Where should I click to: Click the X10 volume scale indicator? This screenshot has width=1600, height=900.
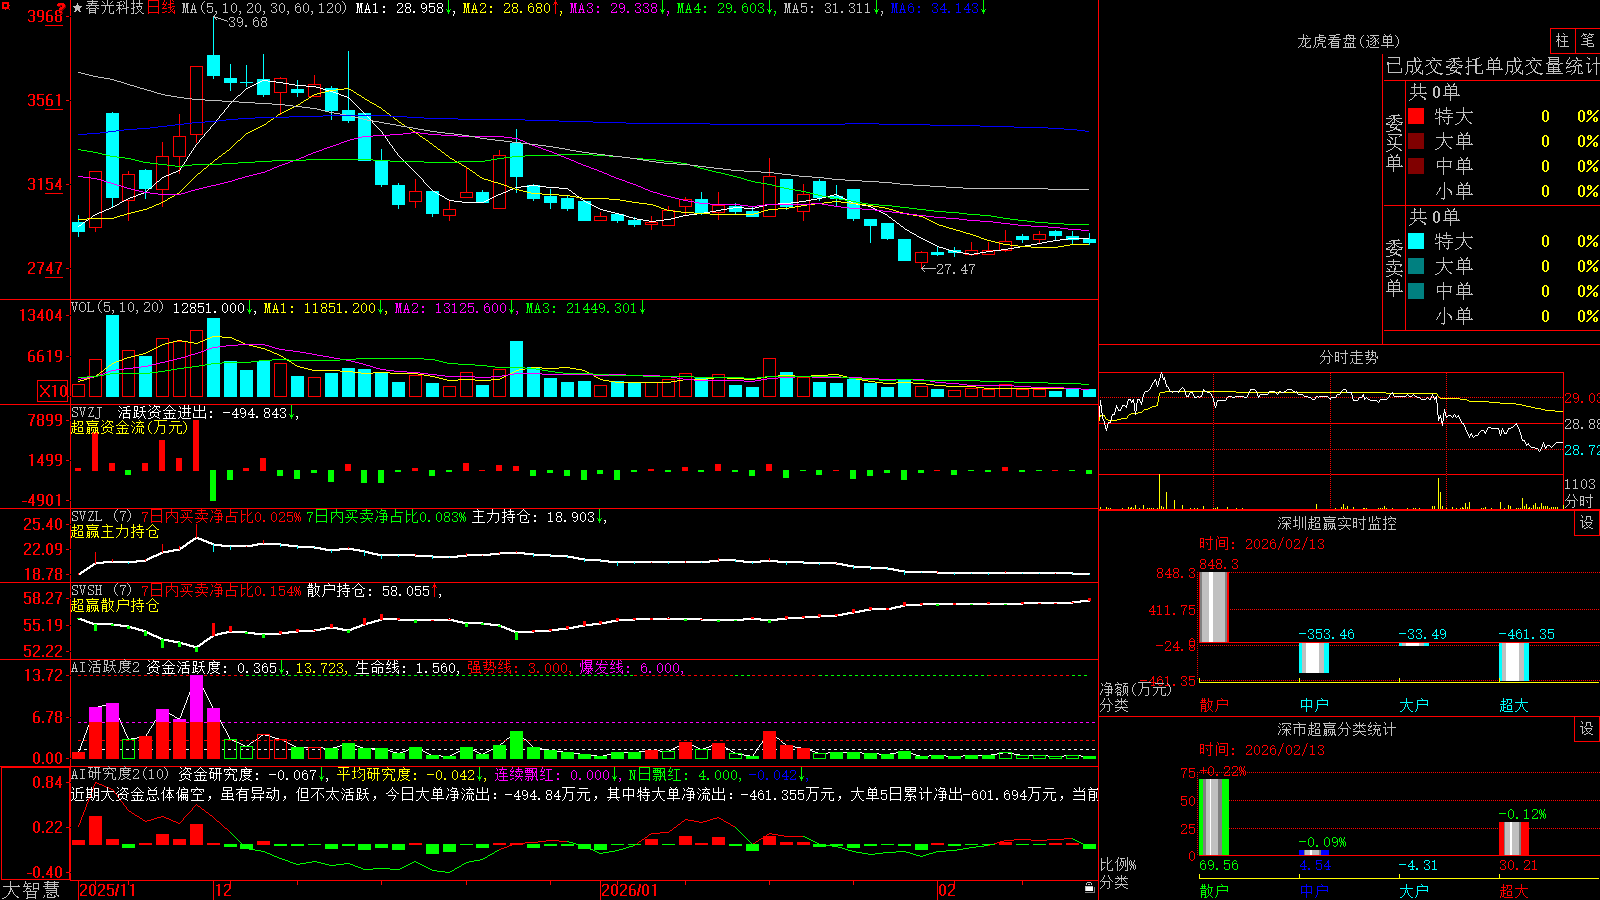pos(53,391)
